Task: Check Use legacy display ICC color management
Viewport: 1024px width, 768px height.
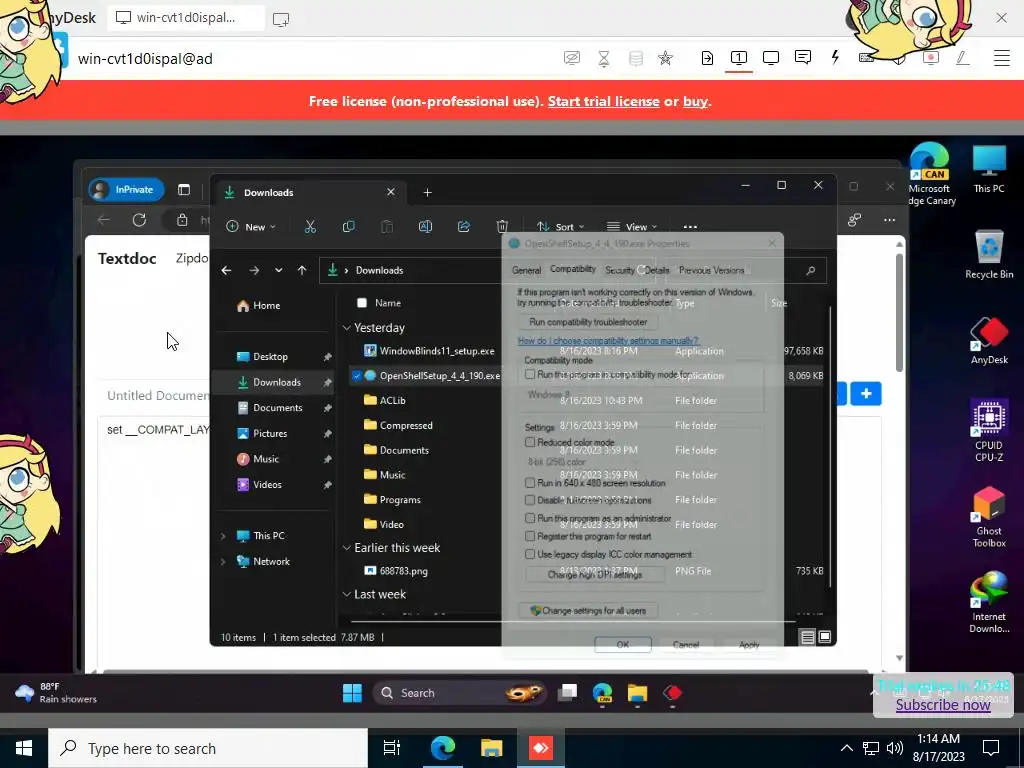Action: 530,554
